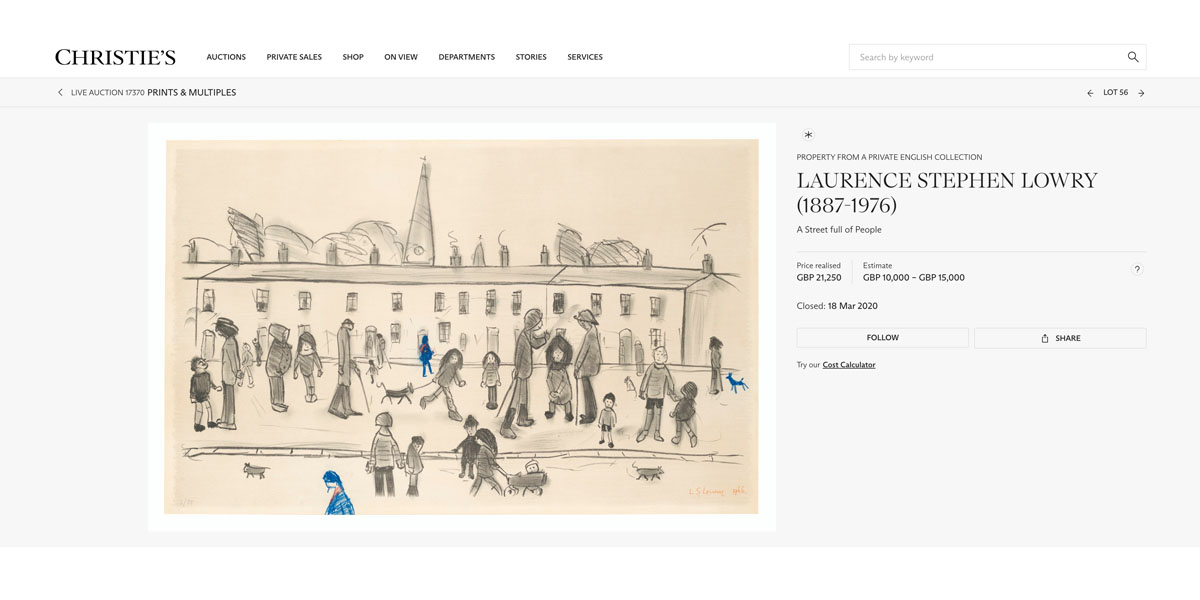Open the Services menu
The height and width of the screenshot is (600, 1200).
pos(585,57)
